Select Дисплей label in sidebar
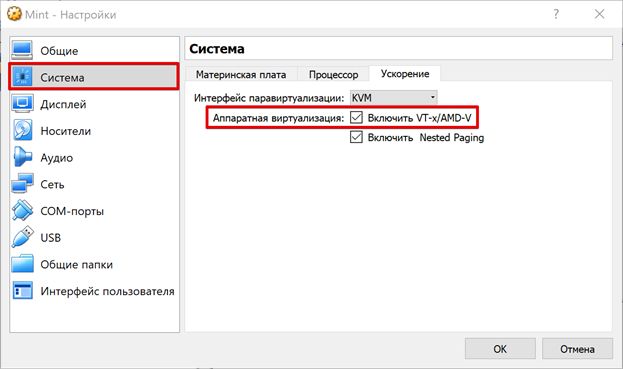Viewport: 623px width, 369px height. (x=63, y=104)
